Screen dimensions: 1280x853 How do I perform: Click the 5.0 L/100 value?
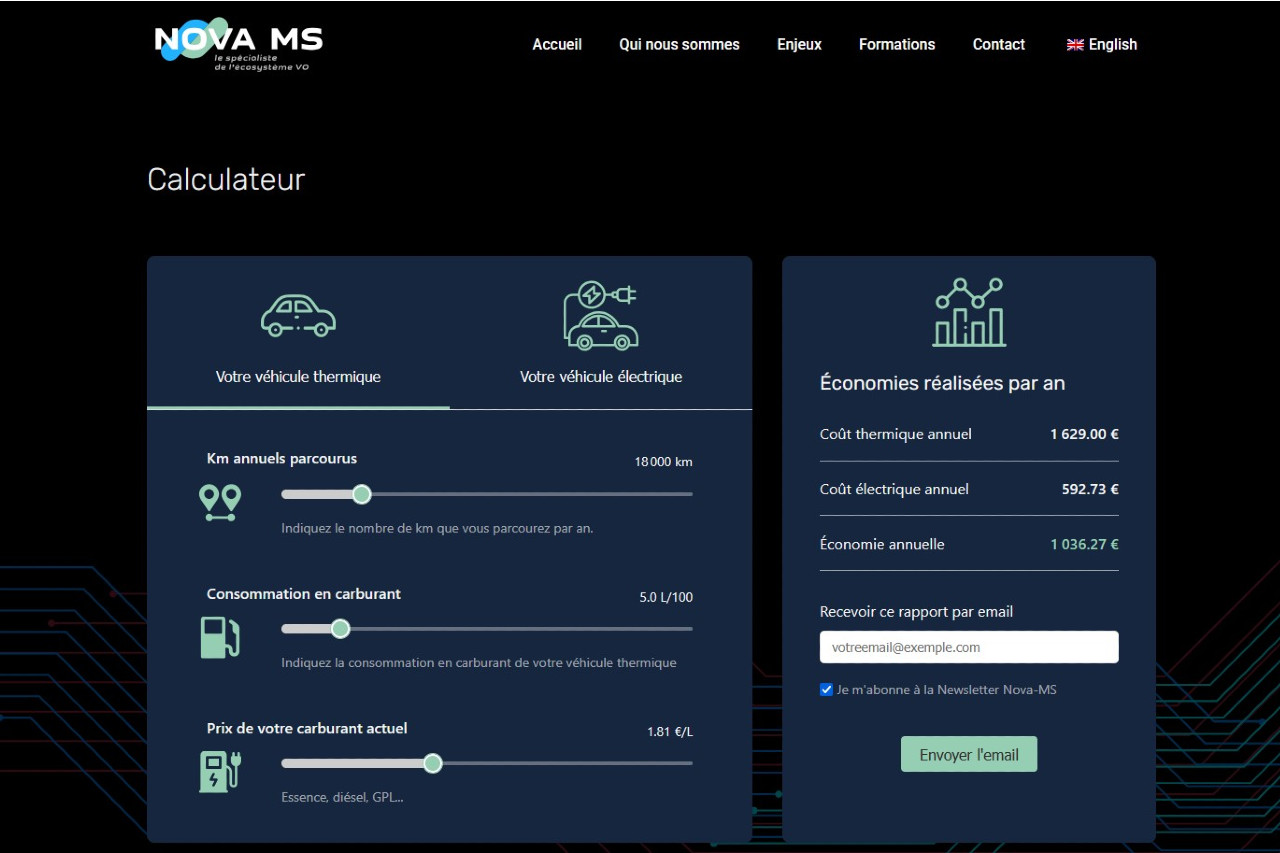(x=666, y=597)
